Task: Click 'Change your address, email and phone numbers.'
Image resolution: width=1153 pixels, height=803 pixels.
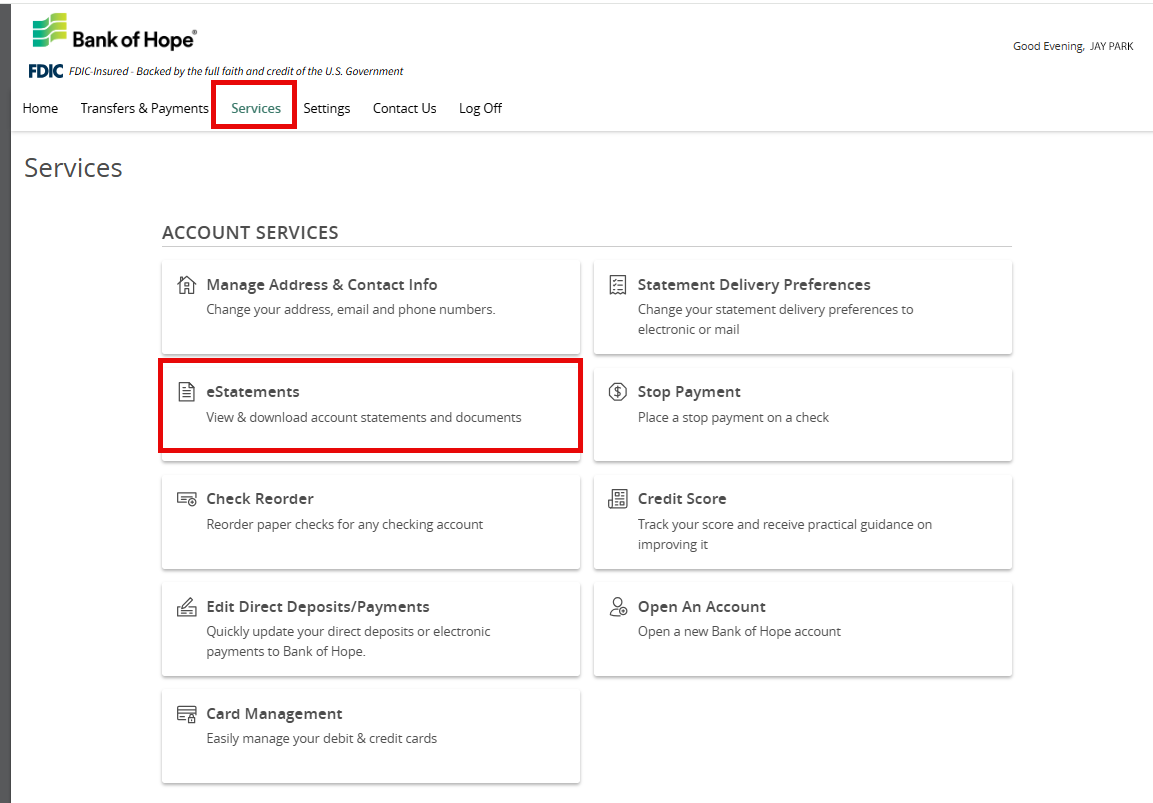Action: coord(351,310)
